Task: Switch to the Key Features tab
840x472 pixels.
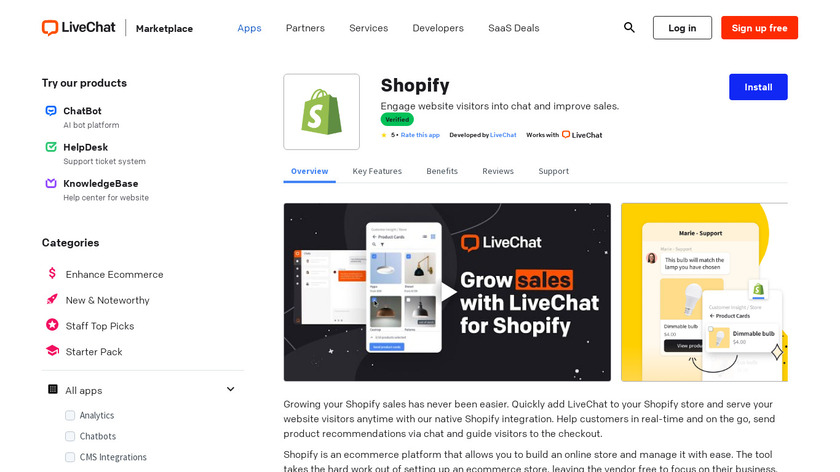Action: click(377, 171)
